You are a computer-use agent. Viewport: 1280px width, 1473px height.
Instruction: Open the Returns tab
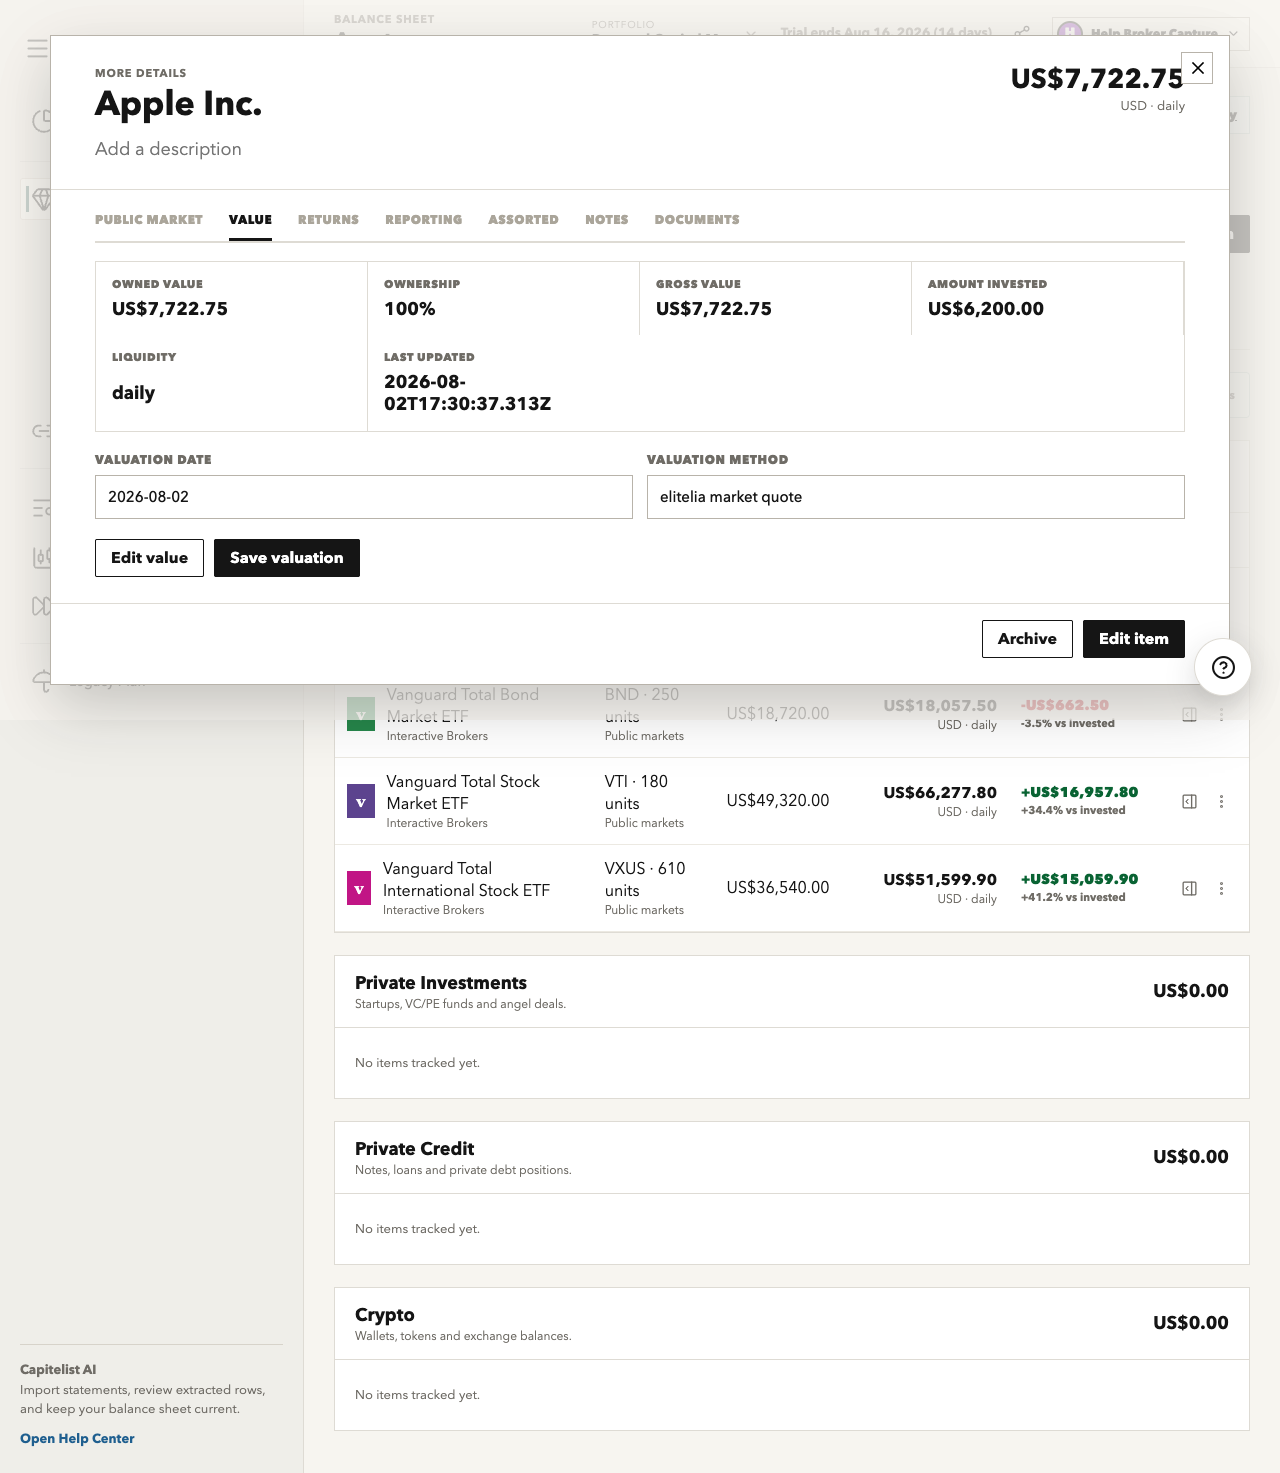[328, 220]
